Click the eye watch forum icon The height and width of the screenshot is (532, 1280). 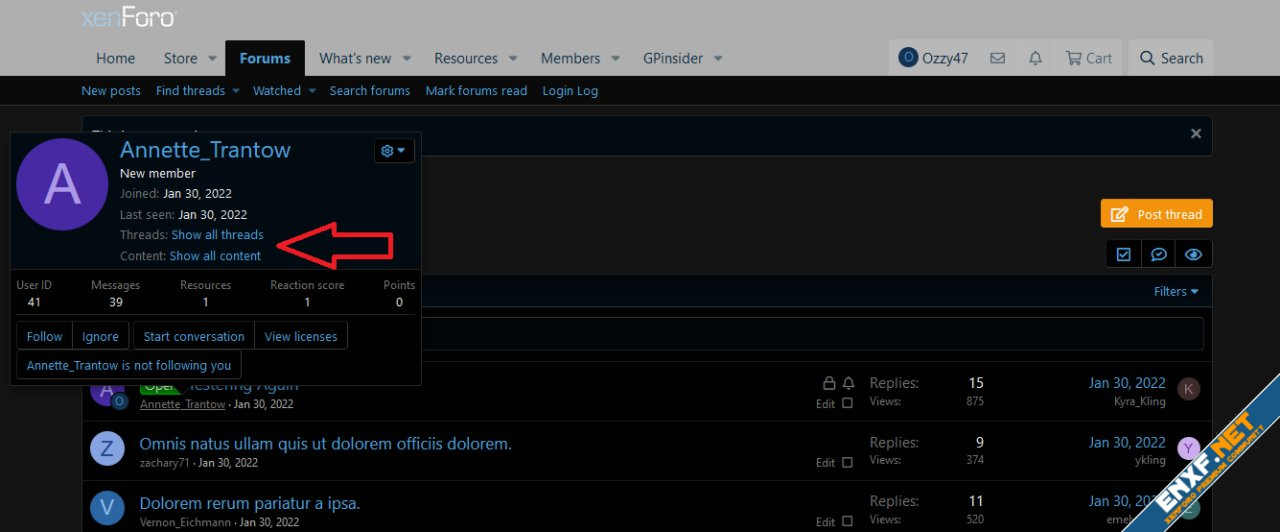pyautogui.click(x=1193, y=254)
